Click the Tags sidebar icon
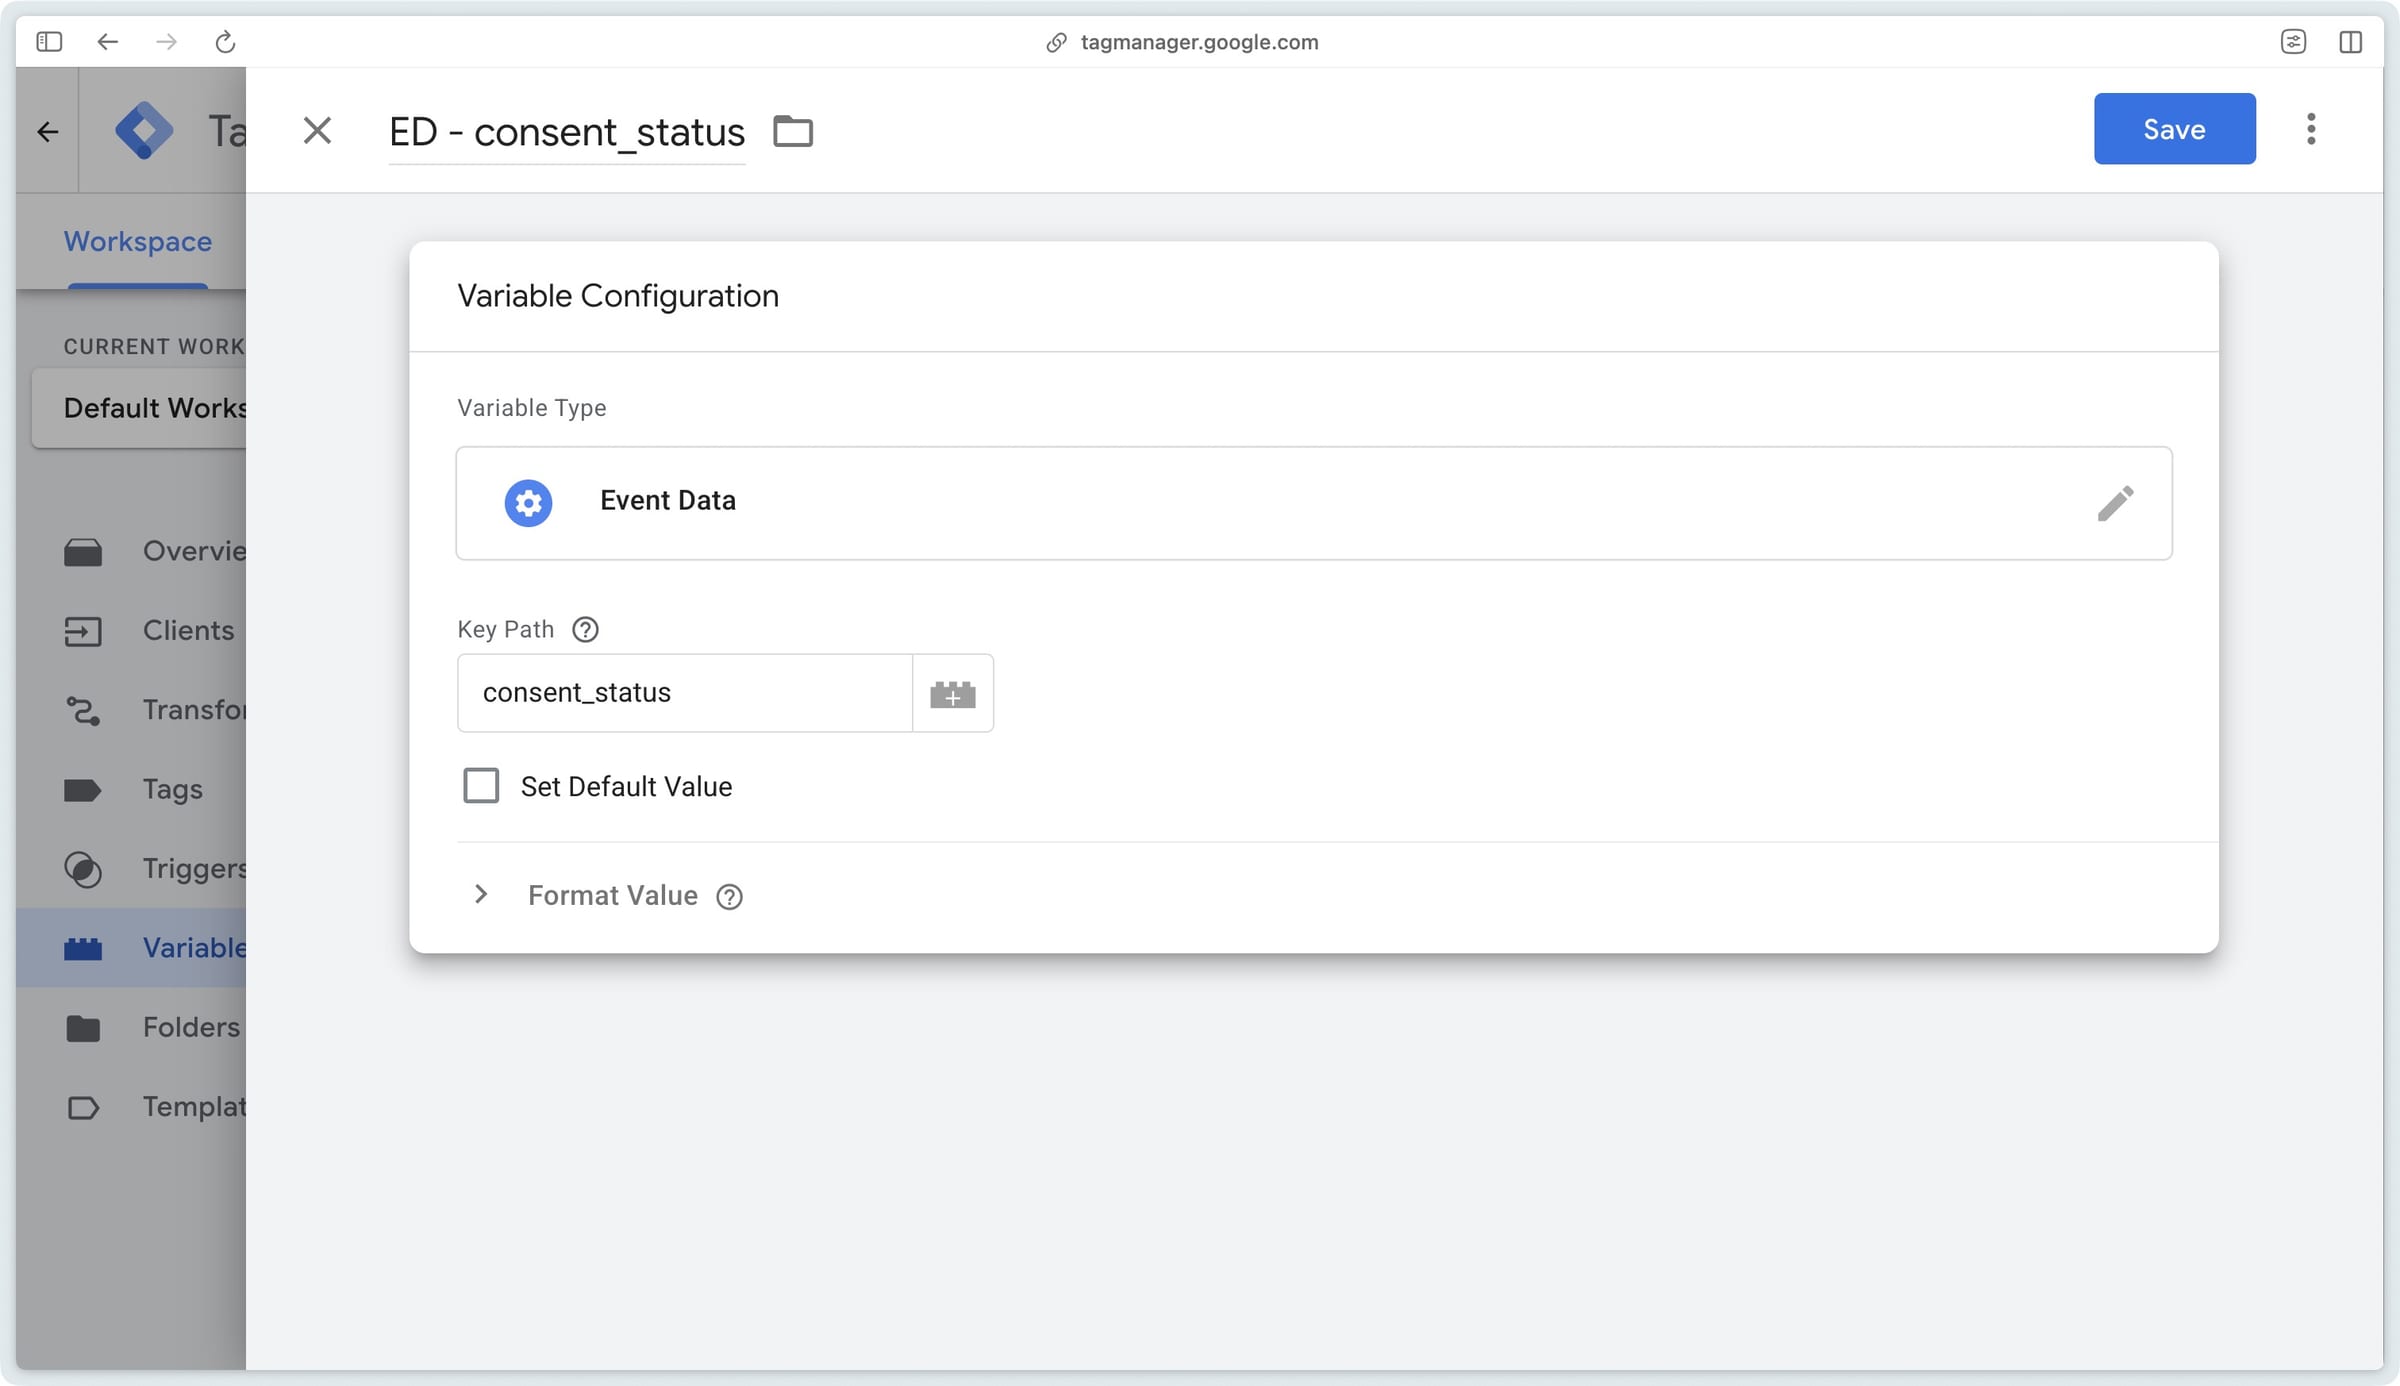The image size is (2400, 1386). 83,790
